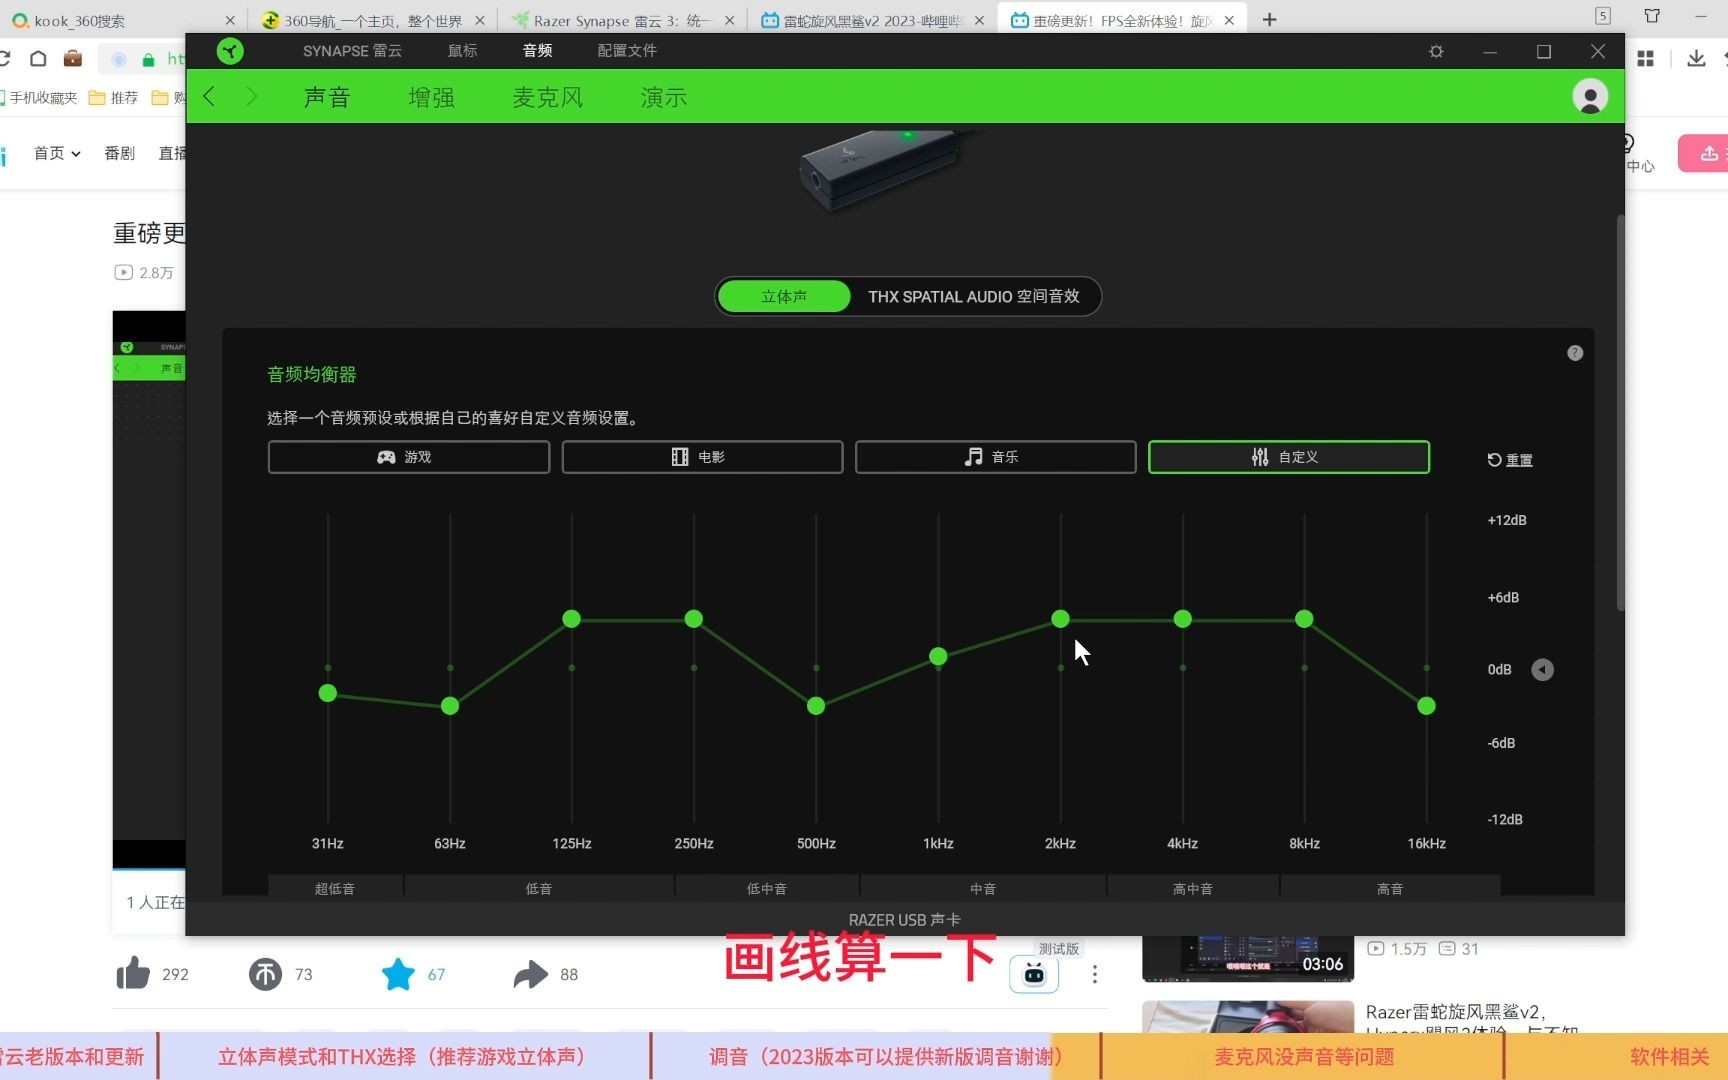Viewport: 1728px width, 1080px height.
Task: Jump to 调音 chapter marker
Action: 875,1057
